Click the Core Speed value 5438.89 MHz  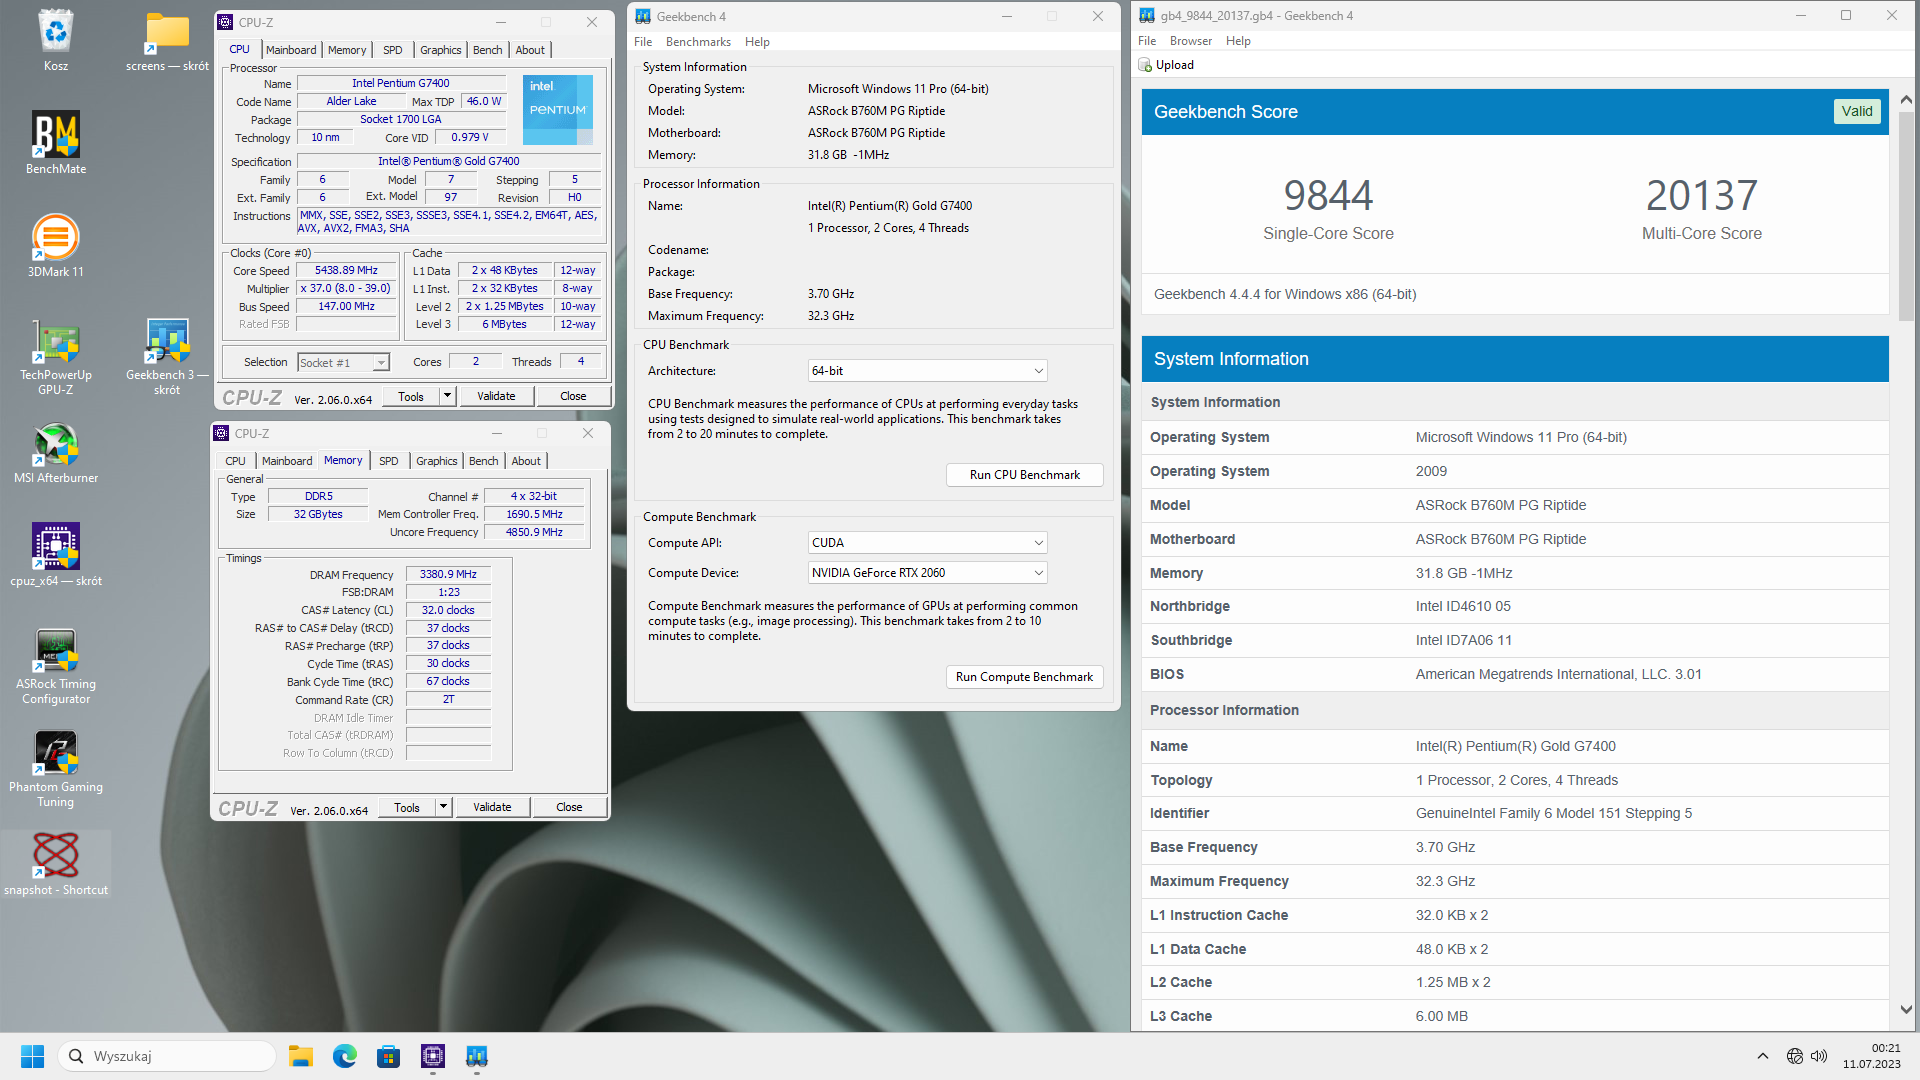[346, 271]
